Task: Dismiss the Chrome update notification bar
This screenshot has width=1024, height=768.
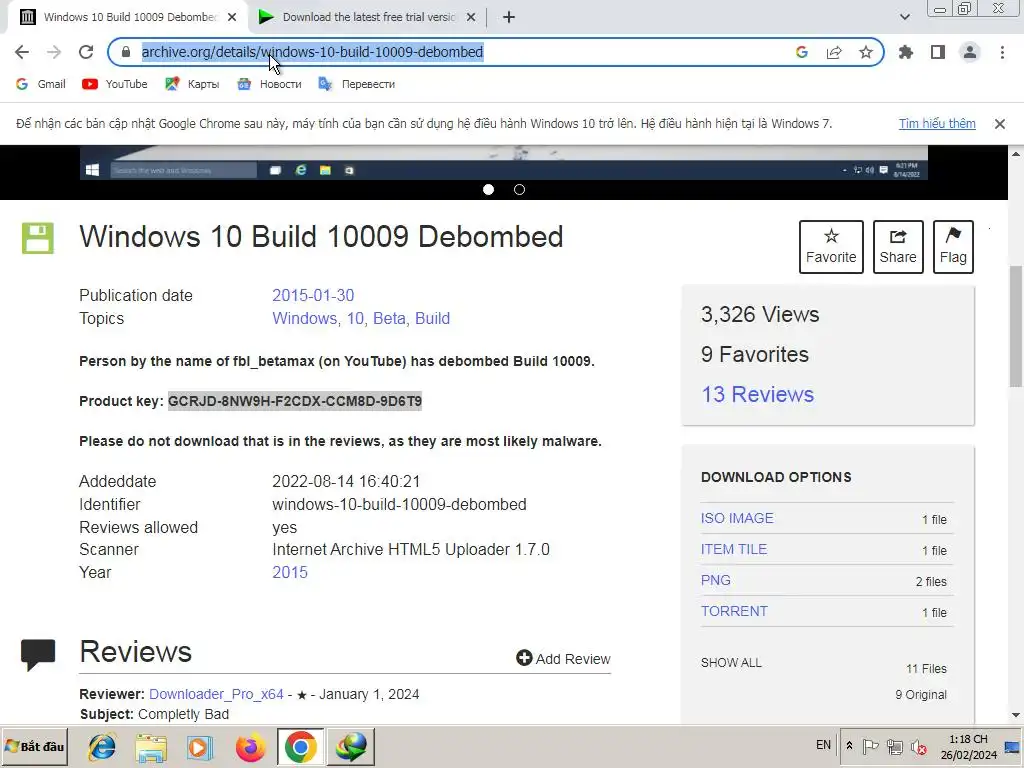Action: 999,123
